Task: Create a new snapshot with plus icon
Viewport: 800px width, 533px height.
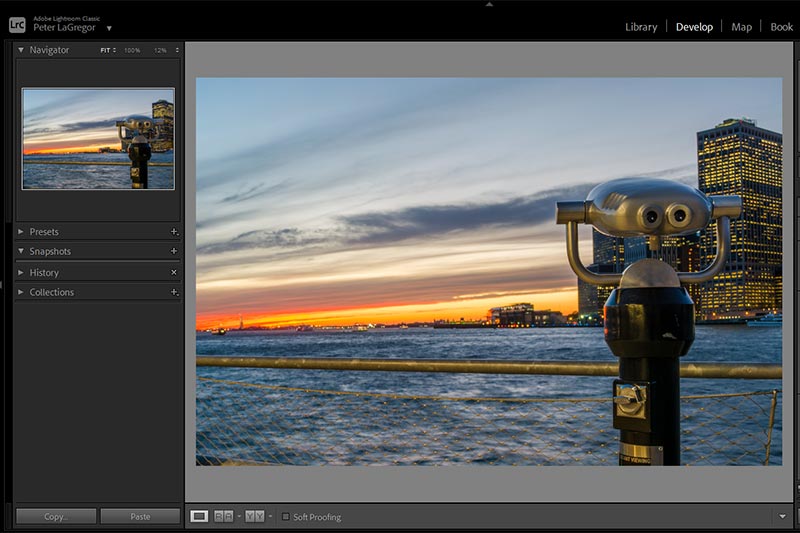Action: tap(174, 251)
